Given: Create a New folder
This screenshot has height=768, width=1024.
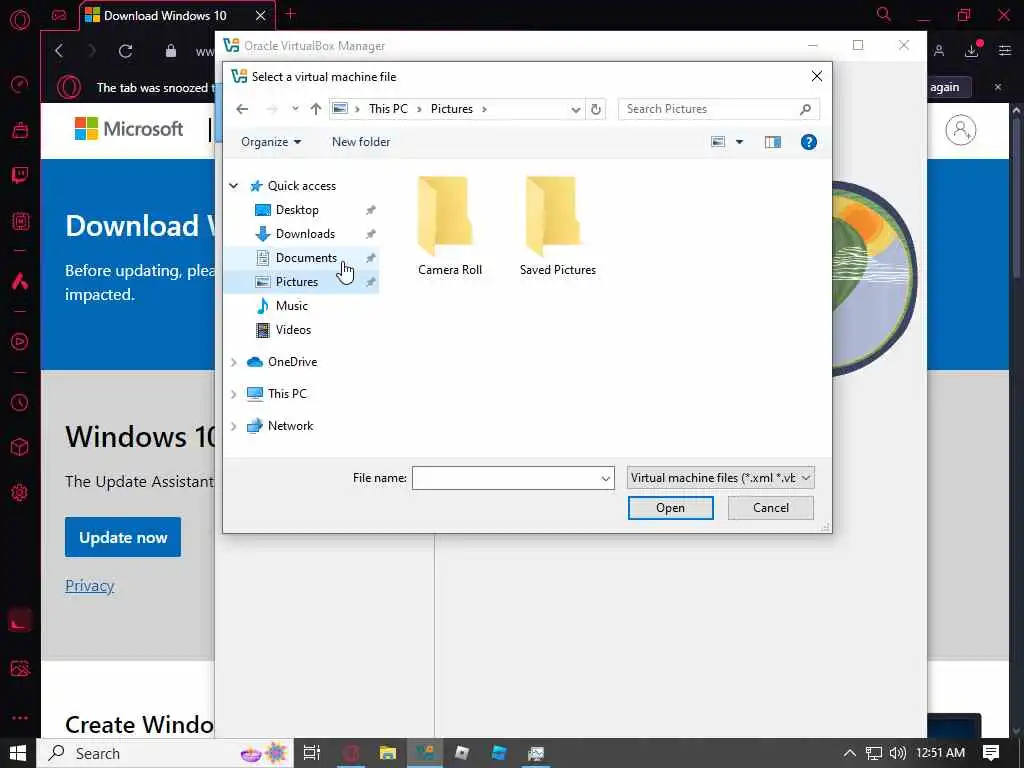Looking at the screenshot, I should (360, 142).
